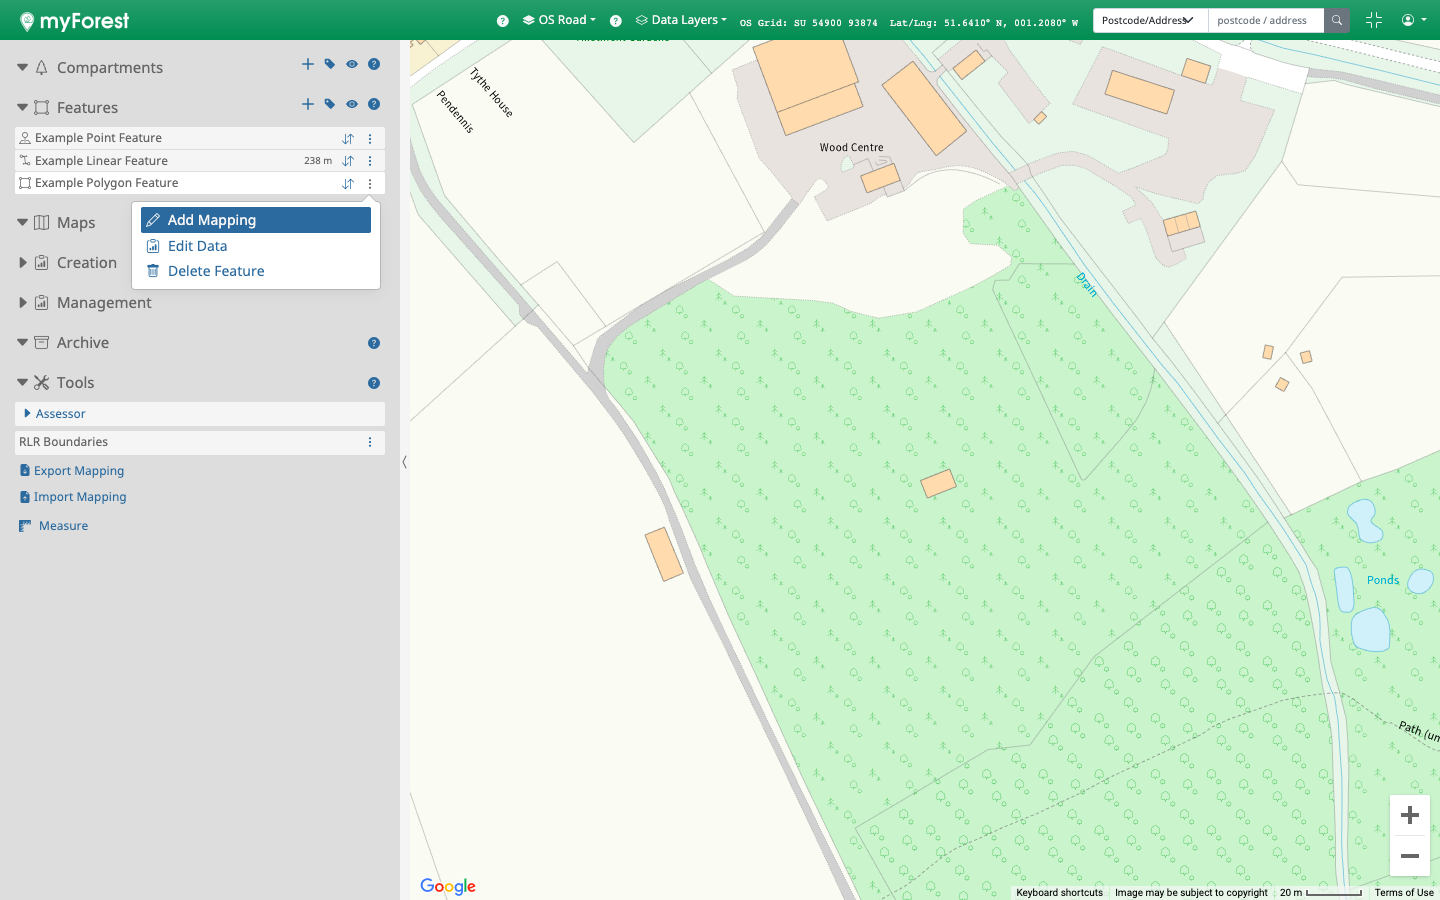The image size is (1440, 900).
Task: Choose Delete Feature in the context menu
Action: pos(216,271)
